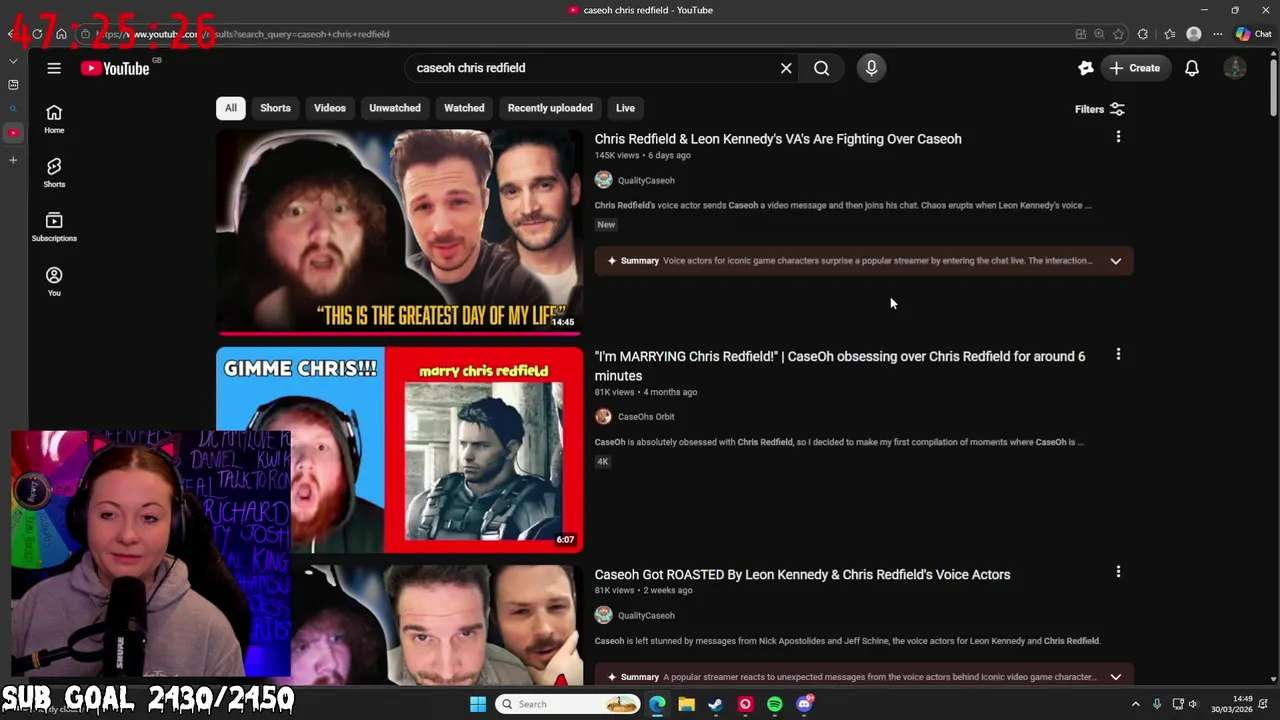Reload the page with the browser refresh icon
The image size is (1280, 720).
coord(37,34)
